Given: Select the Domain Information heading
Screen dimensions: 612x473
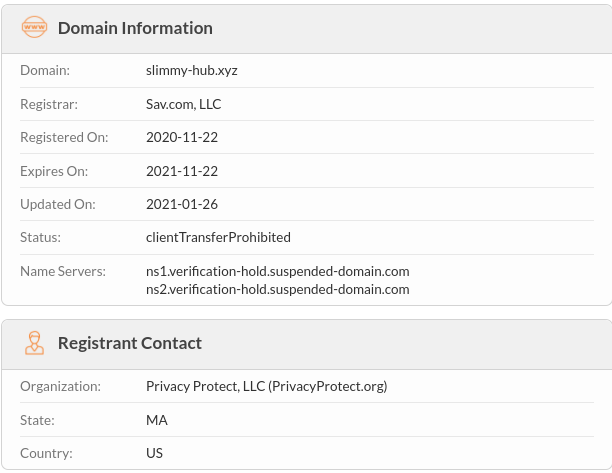Looking at the screenshot, I should [135, 28].
